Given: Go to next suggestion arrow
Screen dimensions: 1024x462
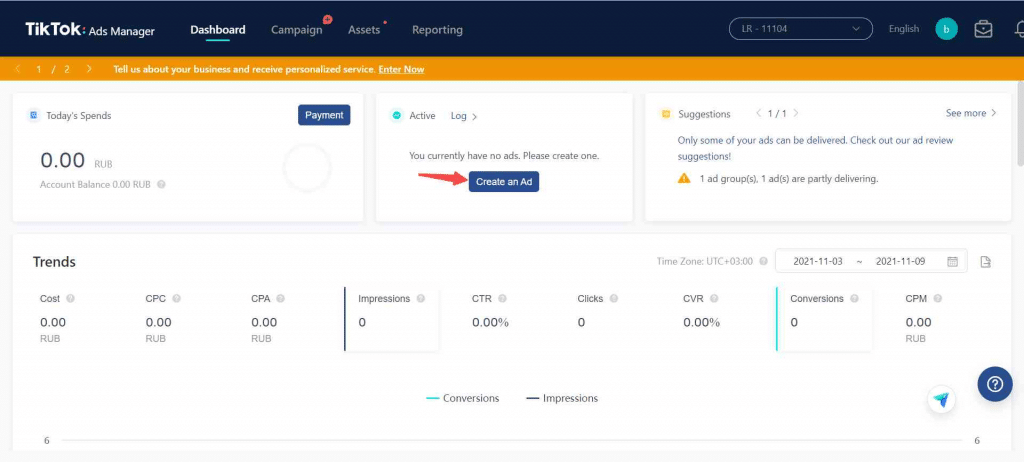Looking at the screenshot, I should tap(795, 113).
